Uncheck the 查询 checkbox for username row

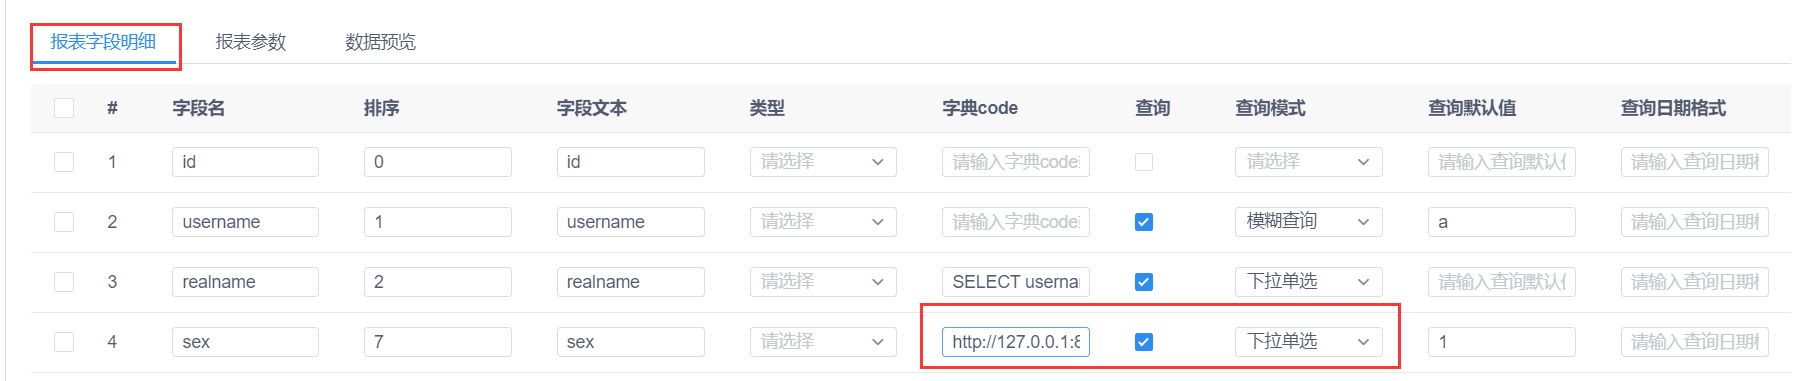click(1144, 222)
